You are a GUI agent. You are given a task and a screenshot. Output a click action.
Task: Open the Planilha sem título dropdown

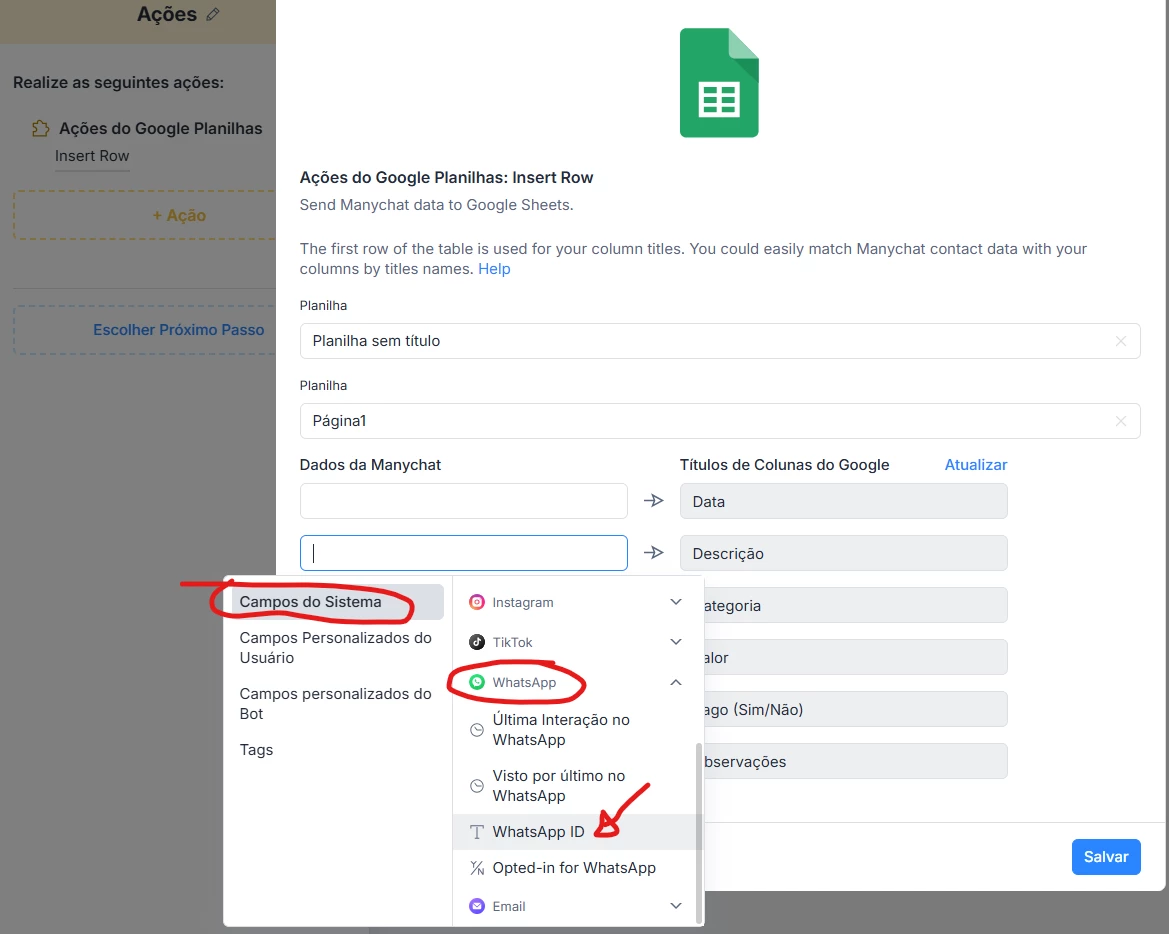point(719,341)
